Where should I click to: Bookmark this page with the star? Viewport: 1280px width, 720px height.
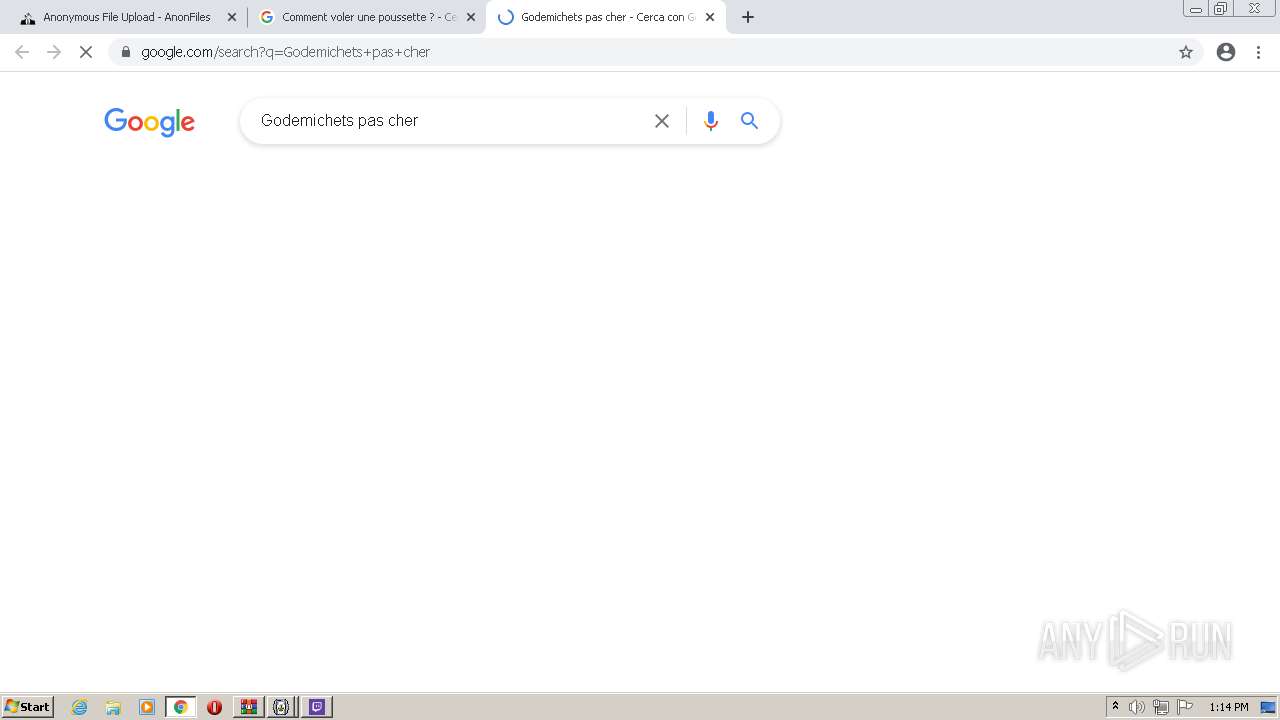pyautogui.click(x=1186, y=52)
